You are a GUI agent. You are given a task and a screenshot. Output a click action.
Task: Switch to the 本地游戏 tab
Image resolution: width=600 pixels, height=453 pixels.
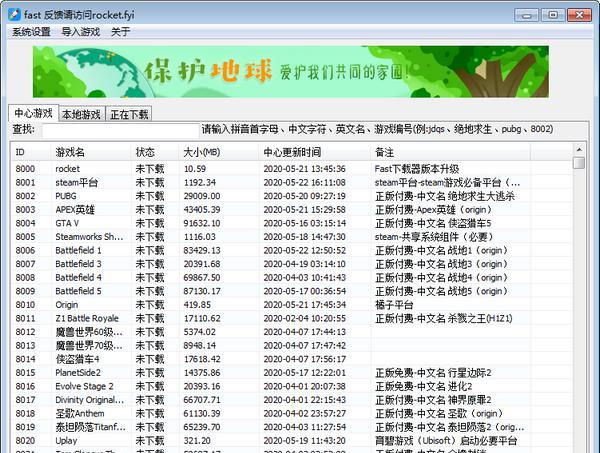point(81,114)
